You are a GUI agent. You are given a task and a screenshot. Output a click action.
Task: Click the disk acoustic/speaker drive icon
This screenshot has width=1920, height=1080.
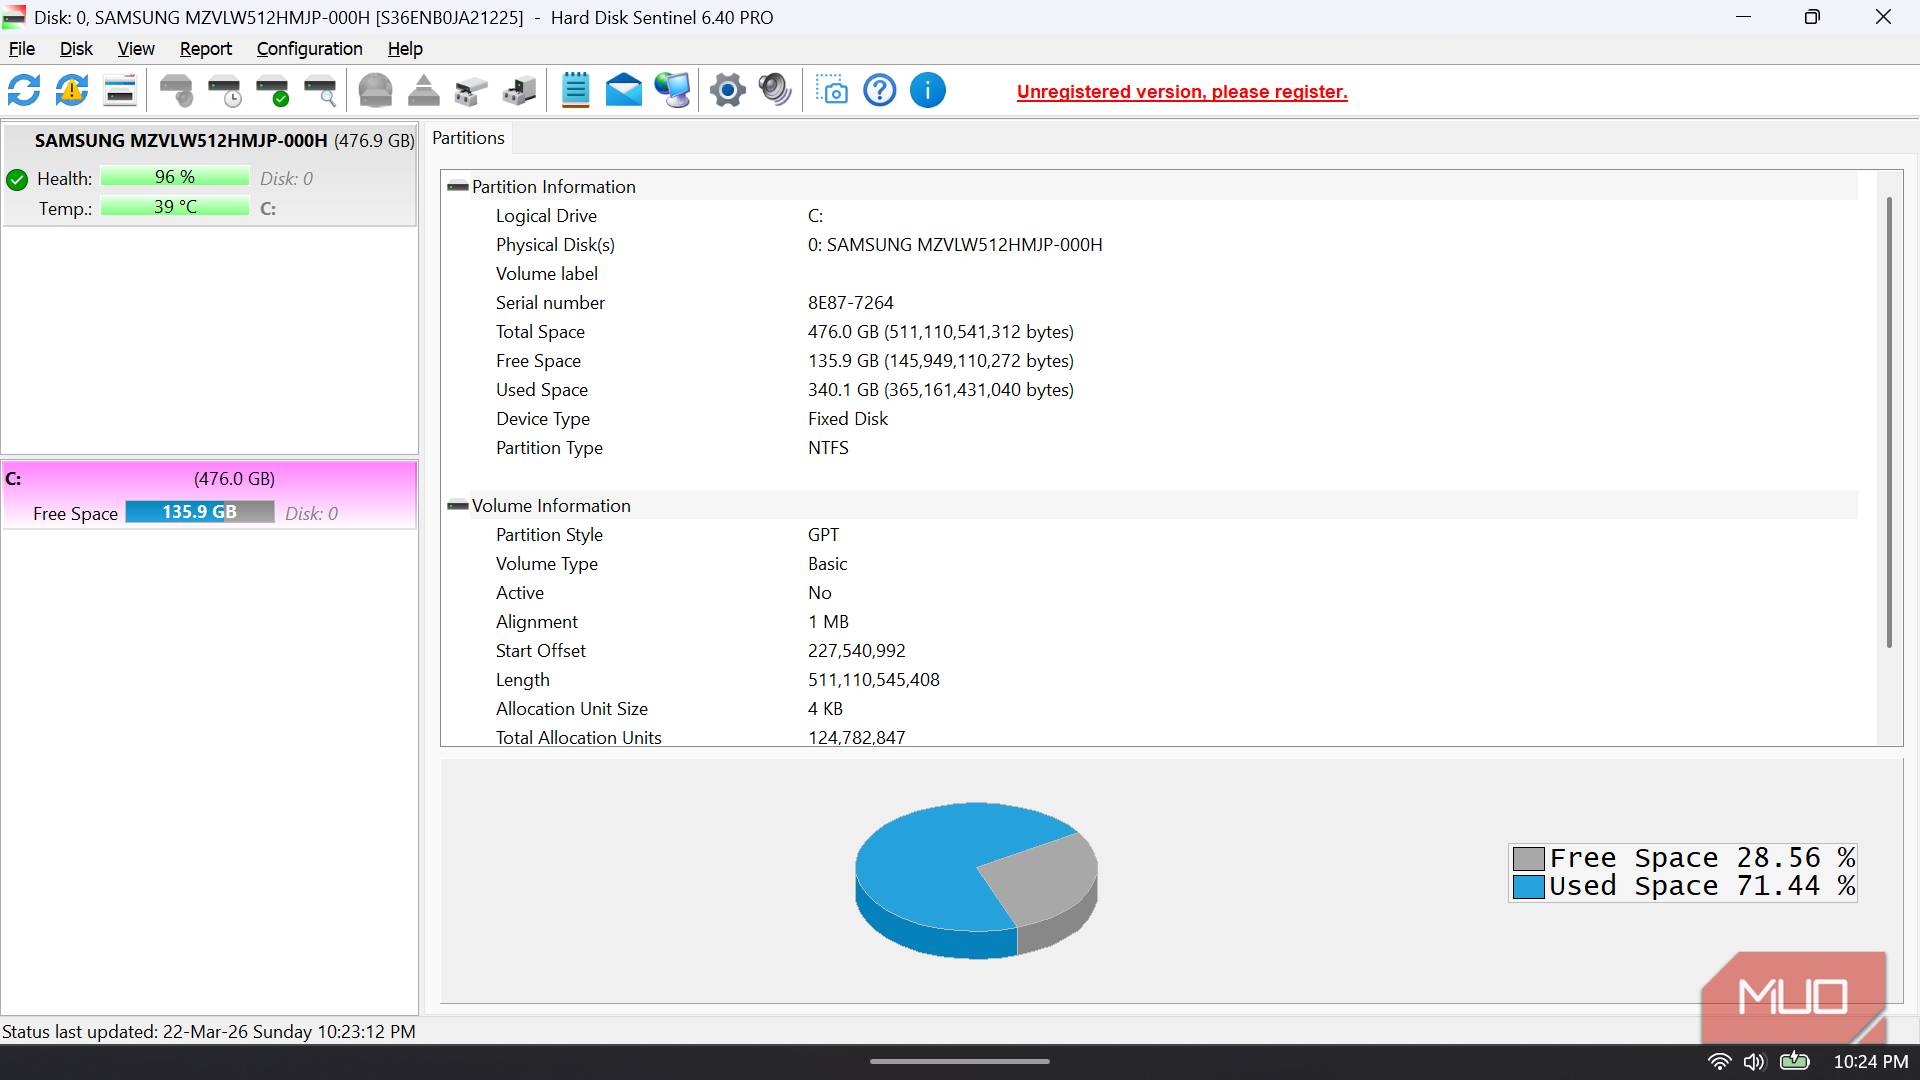click(x=177, y=91)
